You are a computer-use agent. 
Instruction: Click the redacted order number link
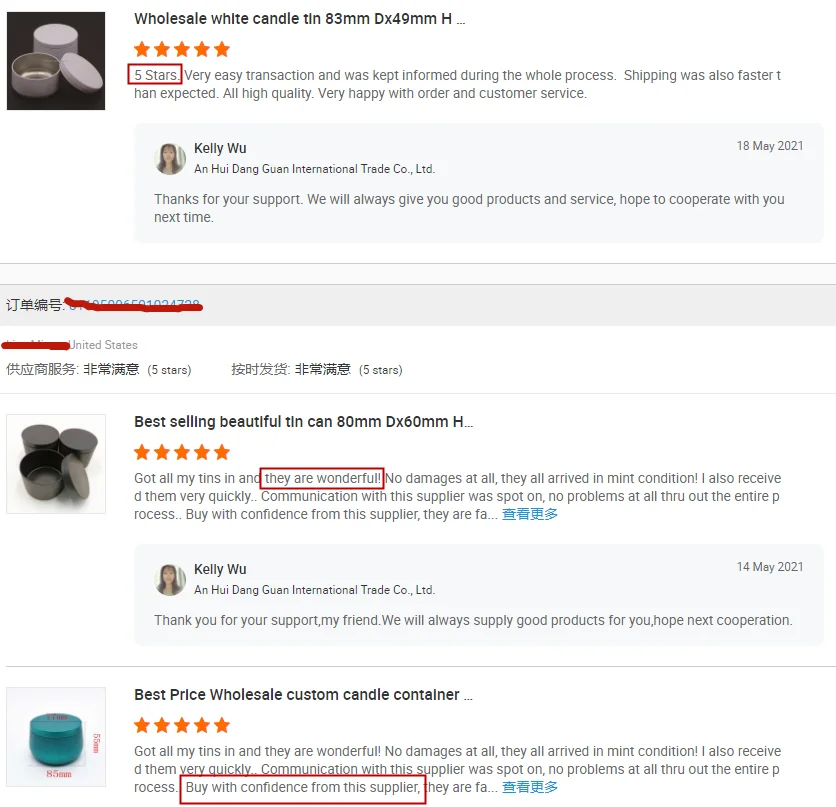pyautogui.click(x=134, y=305)
